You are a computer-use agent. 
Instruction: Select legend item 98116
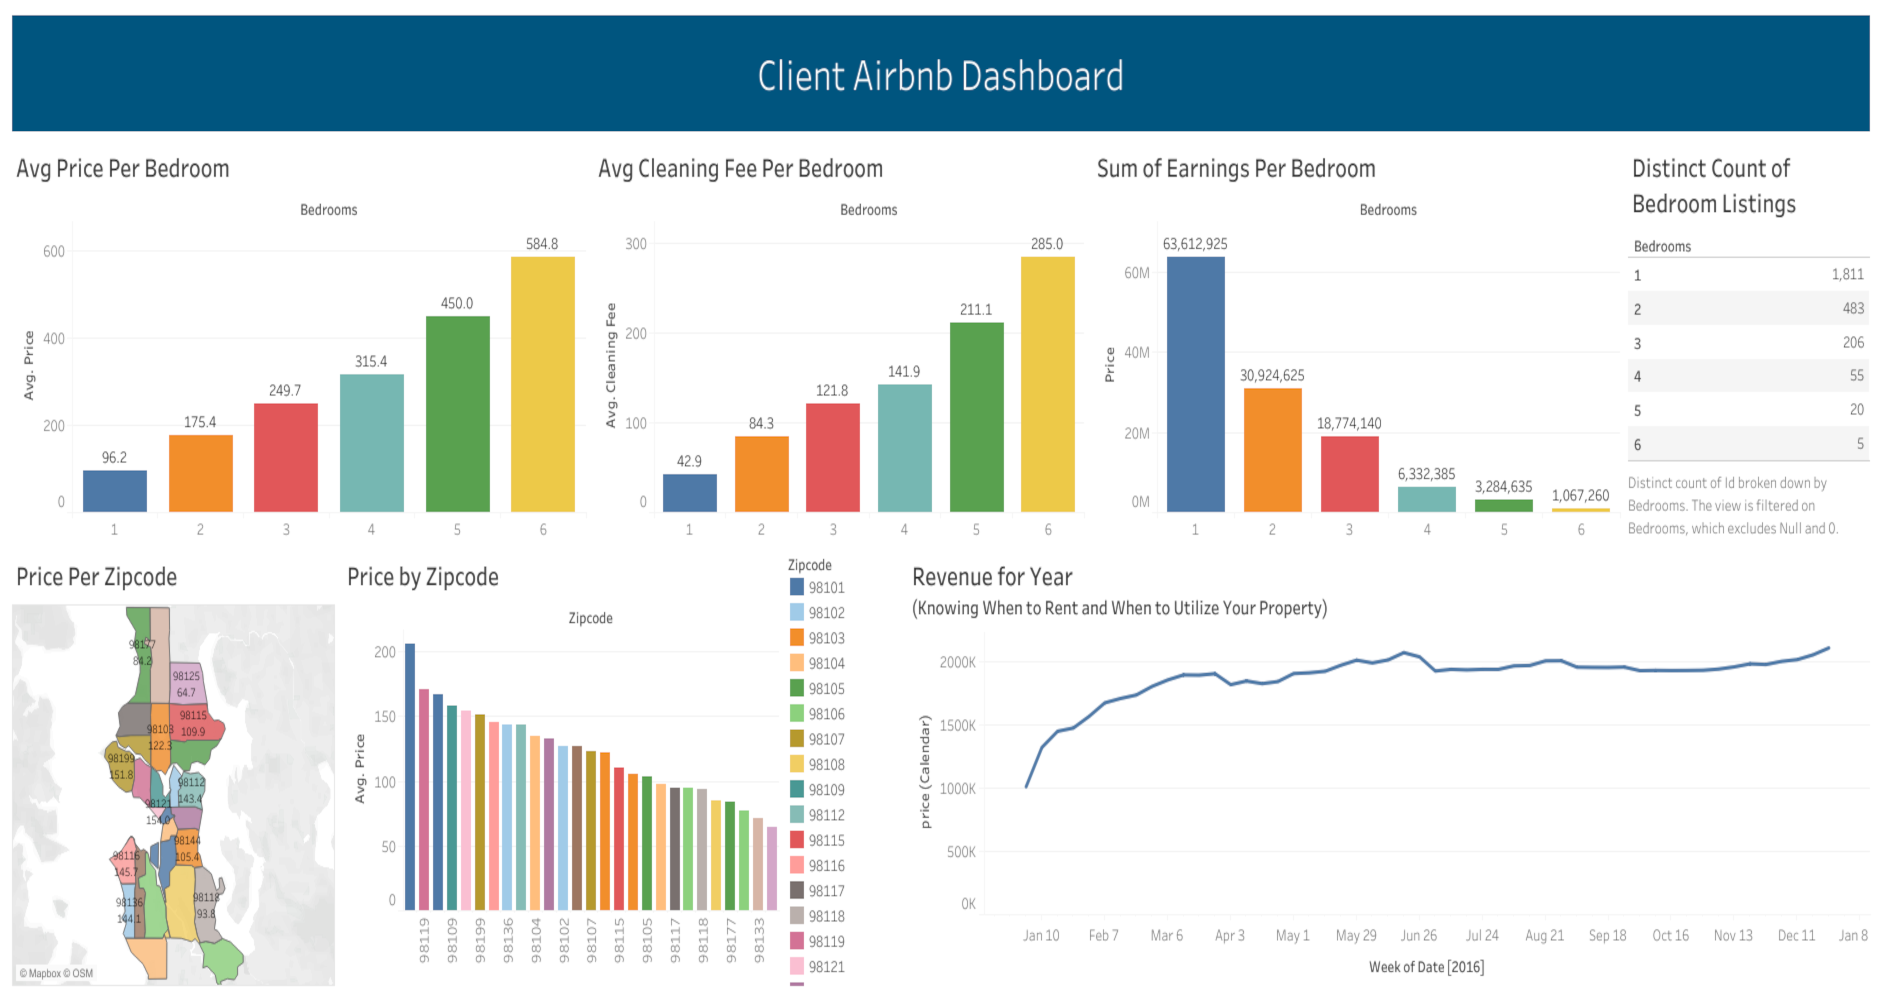point(818,866)
